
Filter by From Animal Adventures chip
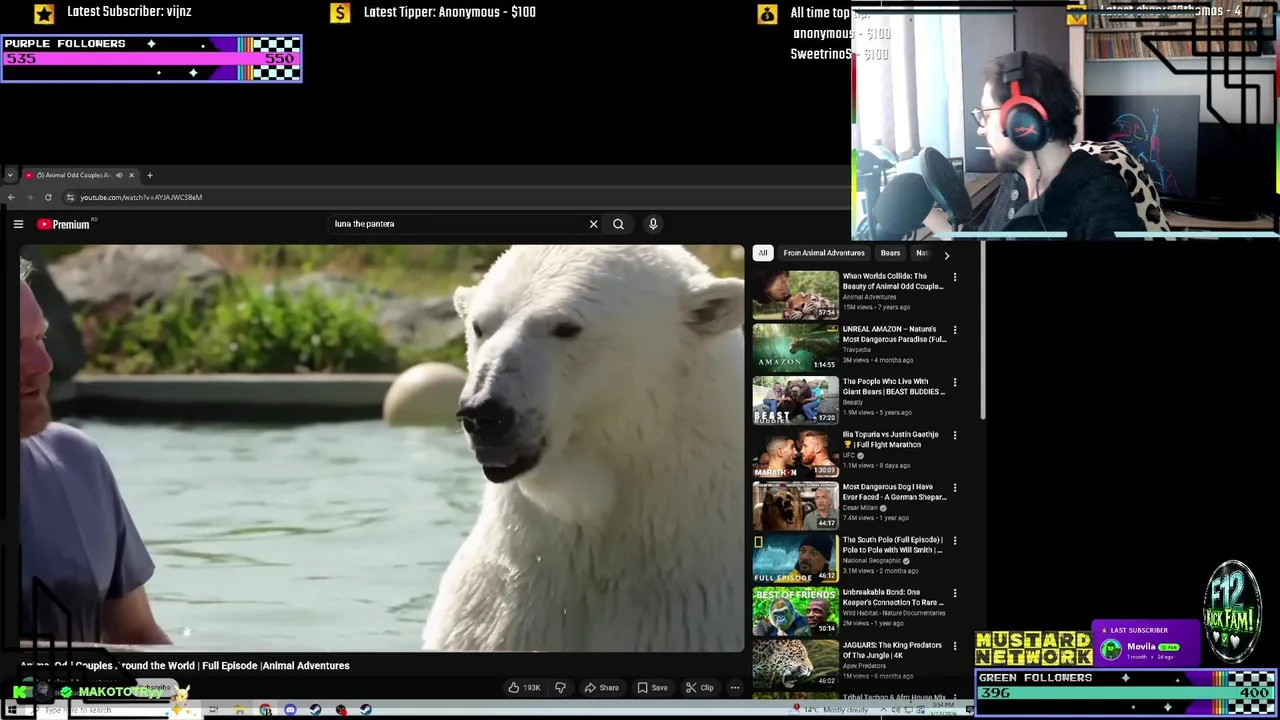tap(824, 253)
